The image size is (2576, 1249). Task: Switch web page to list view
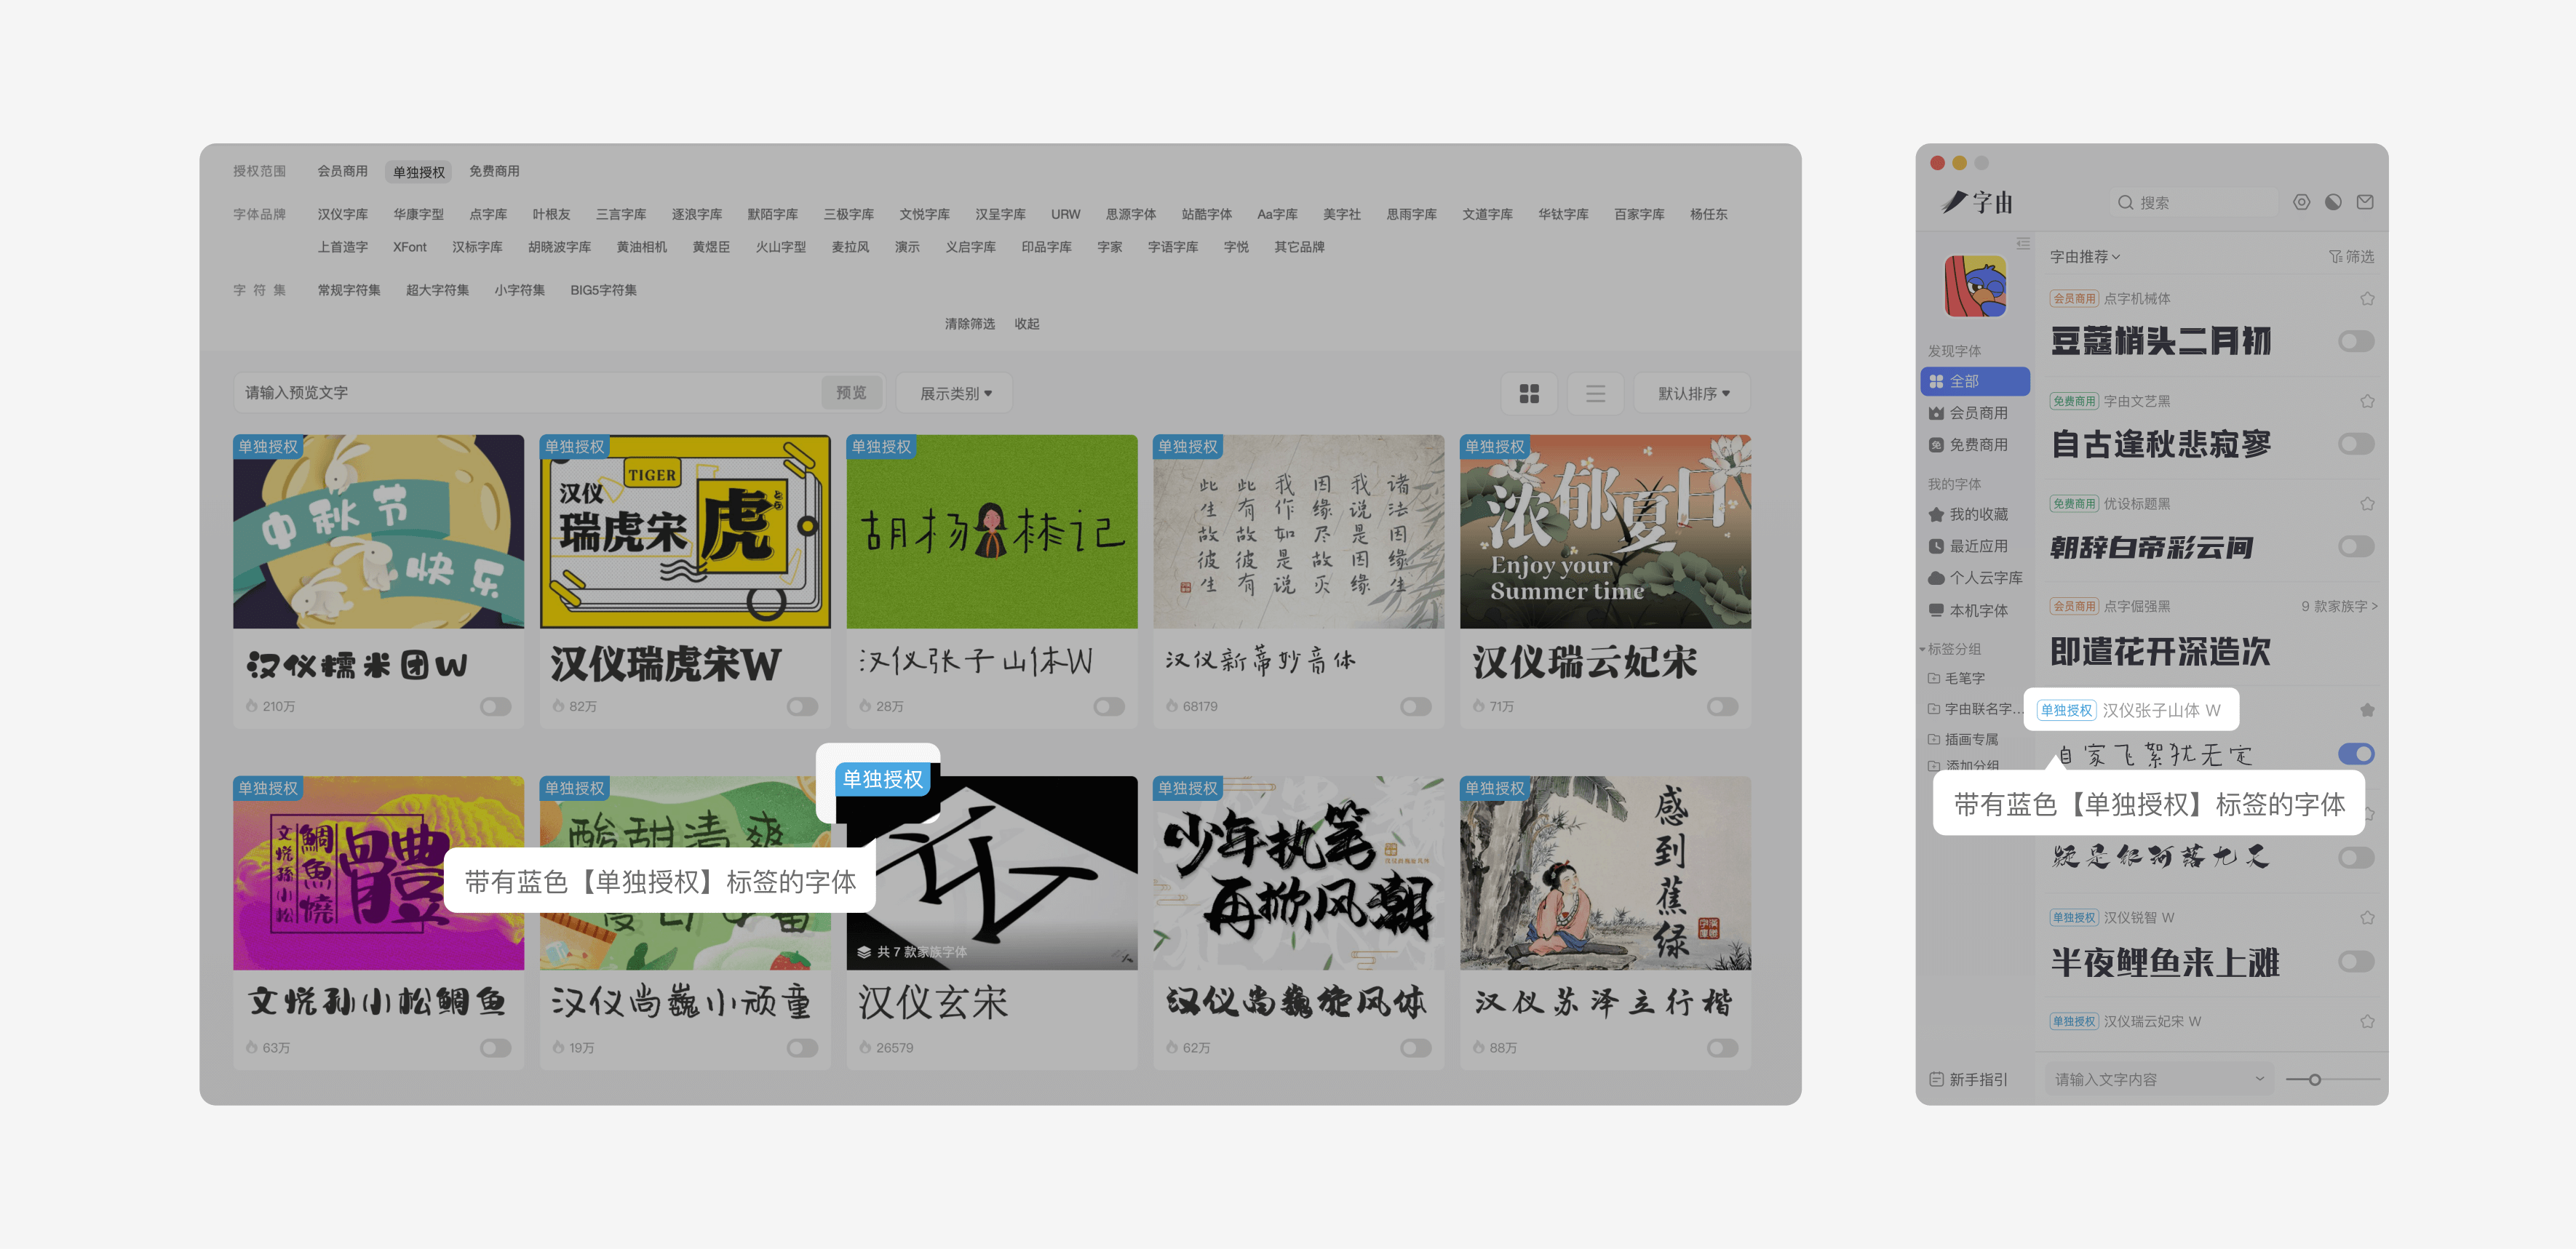click(1595, 393)
